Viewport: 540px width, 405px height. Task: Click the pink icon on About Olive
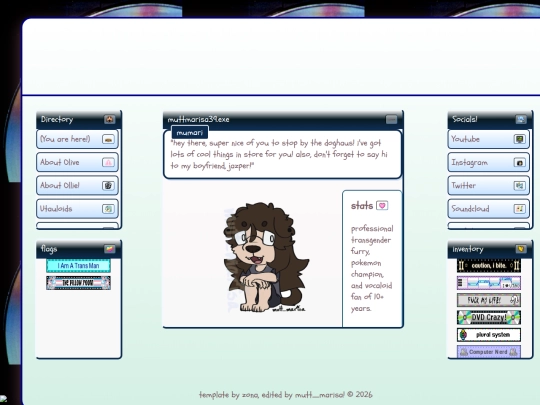[108, 162]
